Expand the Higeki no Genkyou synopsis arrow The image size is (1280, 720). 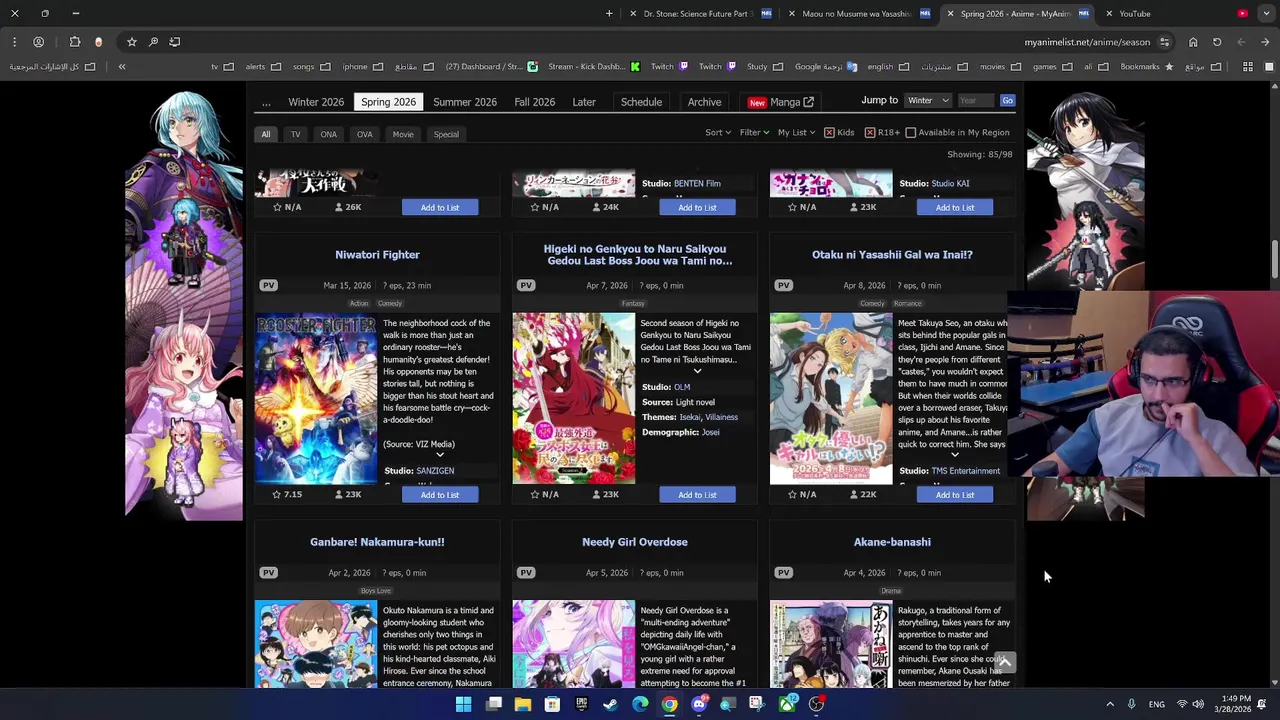[x=697, y=371]
